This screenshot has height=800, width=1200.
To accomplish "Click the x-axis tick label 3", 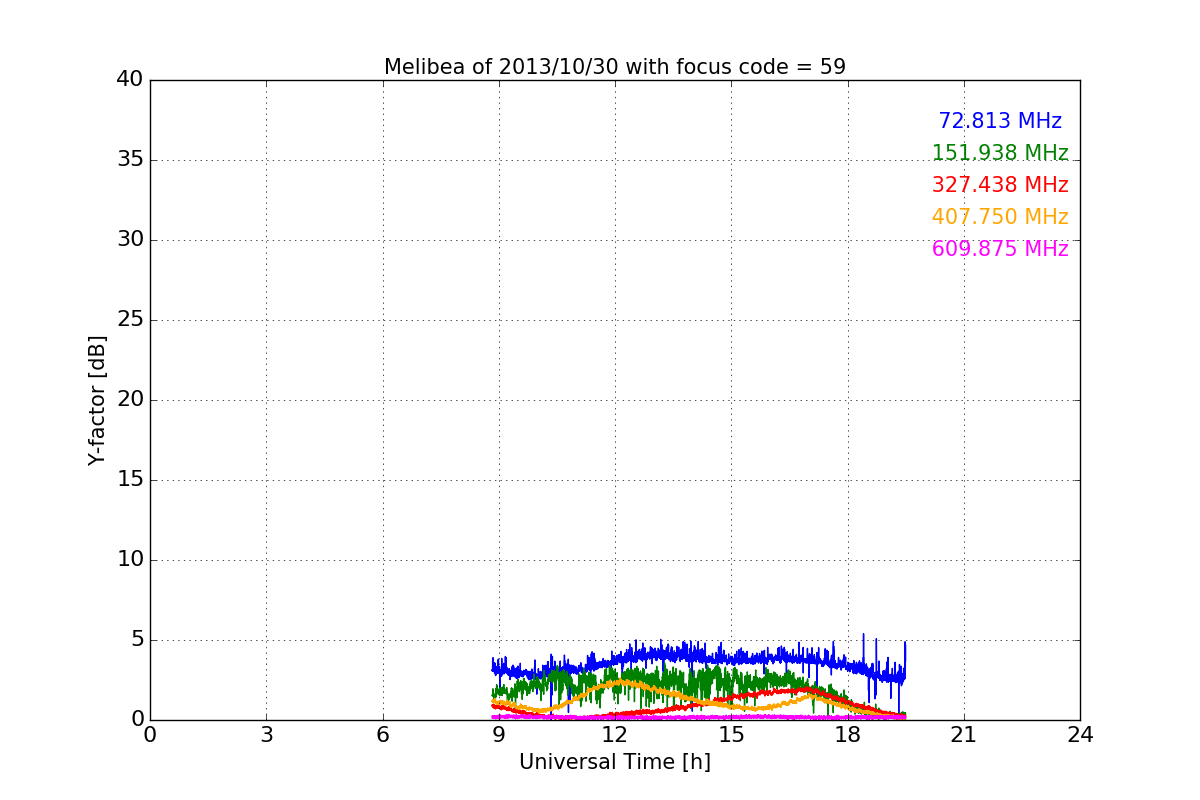I will (x=266, y=735).
